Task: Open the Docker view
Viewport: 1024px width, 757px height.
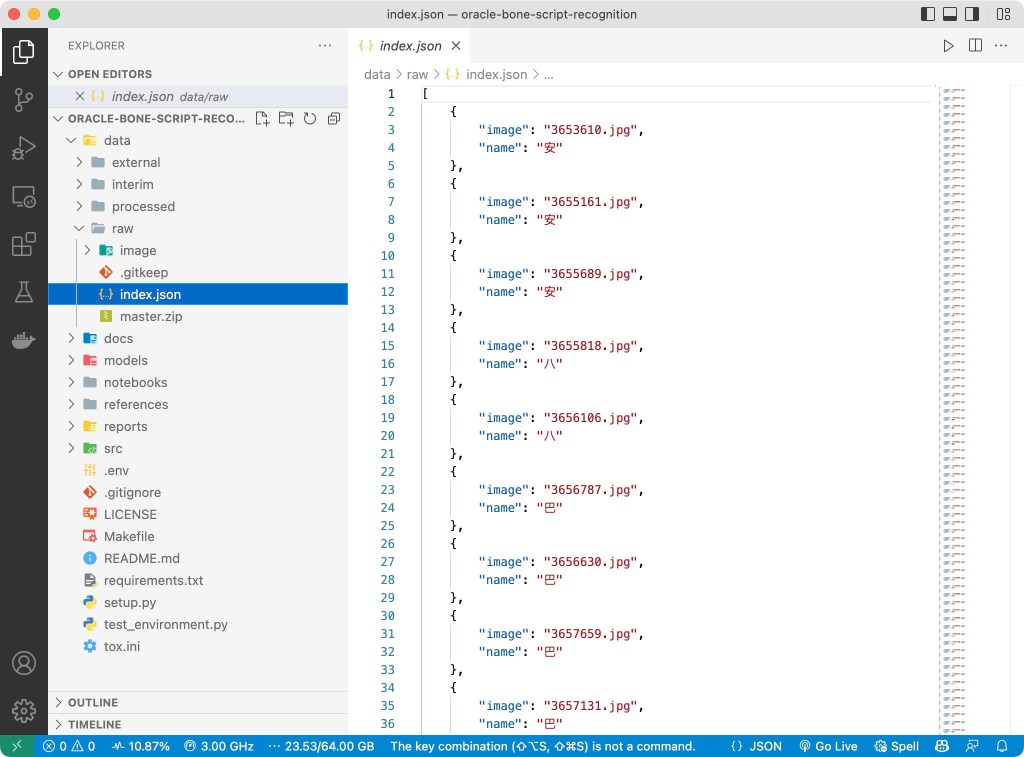Action: (23, 340)
